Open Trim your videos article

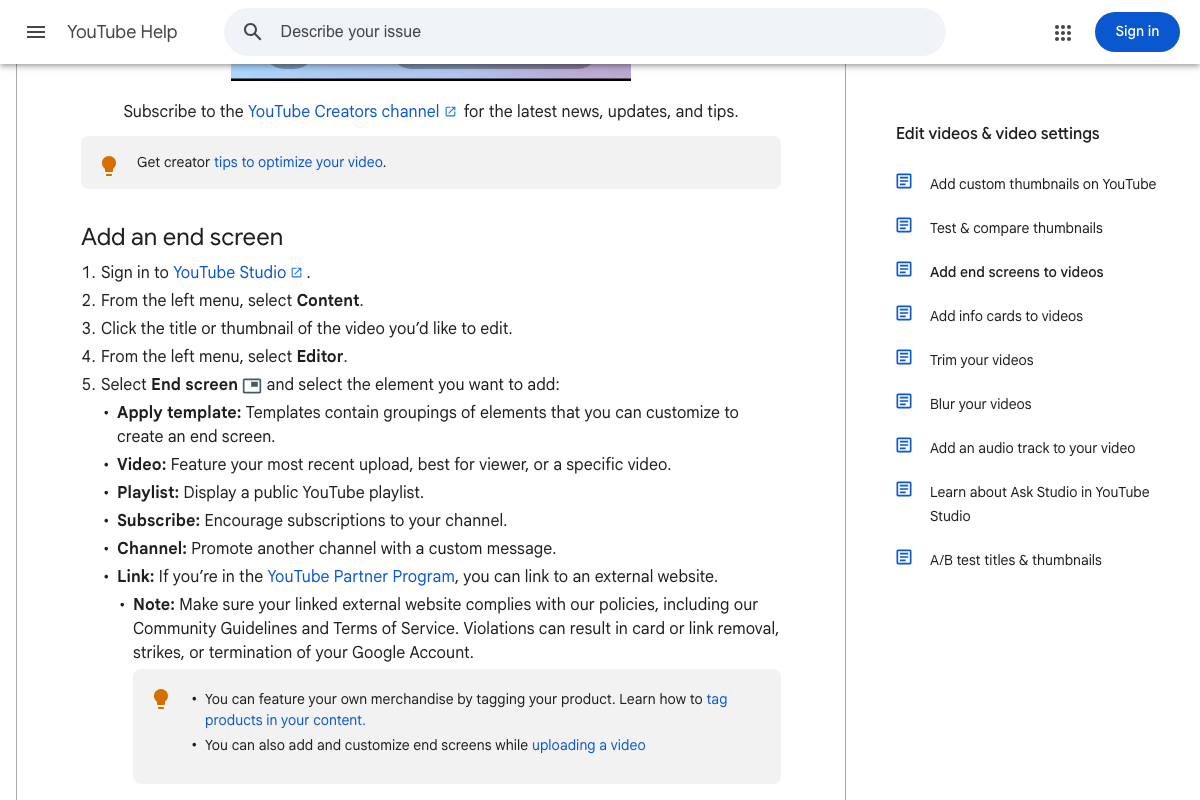click(x=981, y=360)
